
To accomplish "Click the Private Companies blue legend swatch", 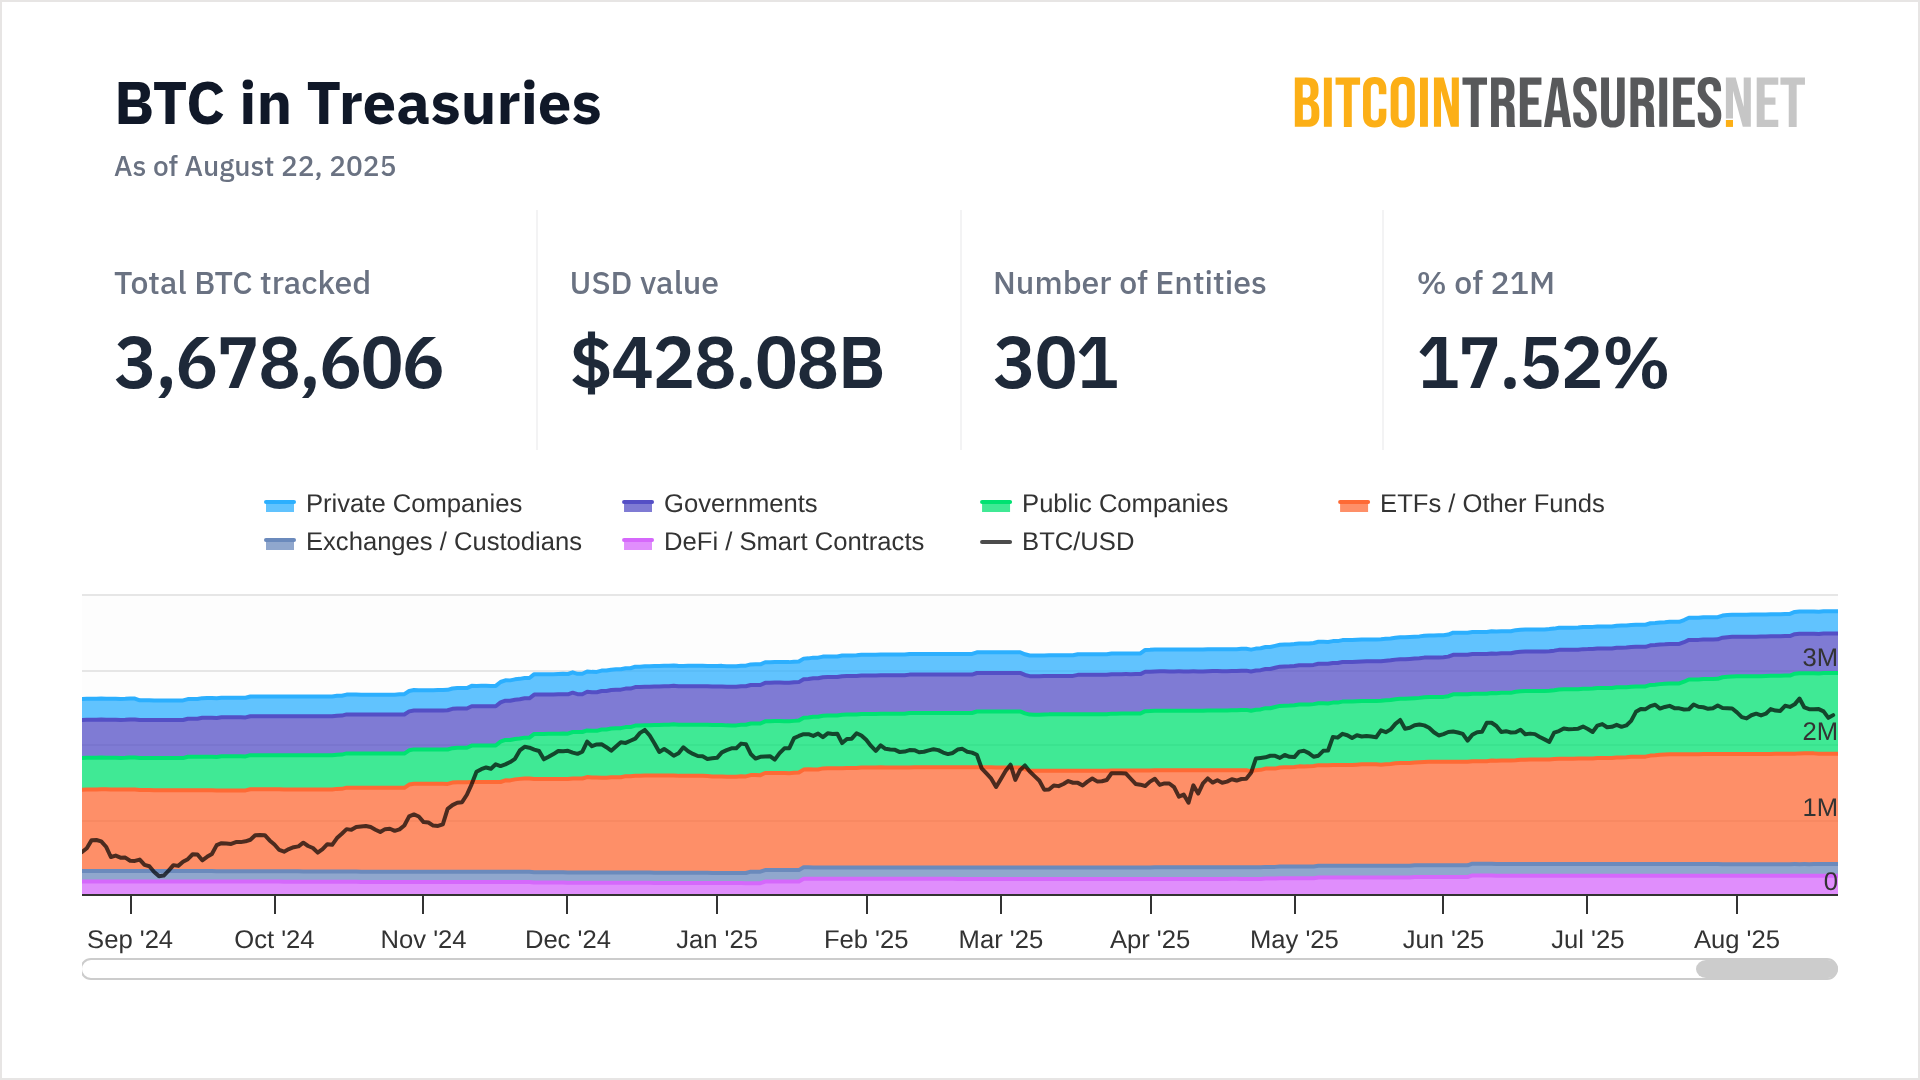I will 280,505.
